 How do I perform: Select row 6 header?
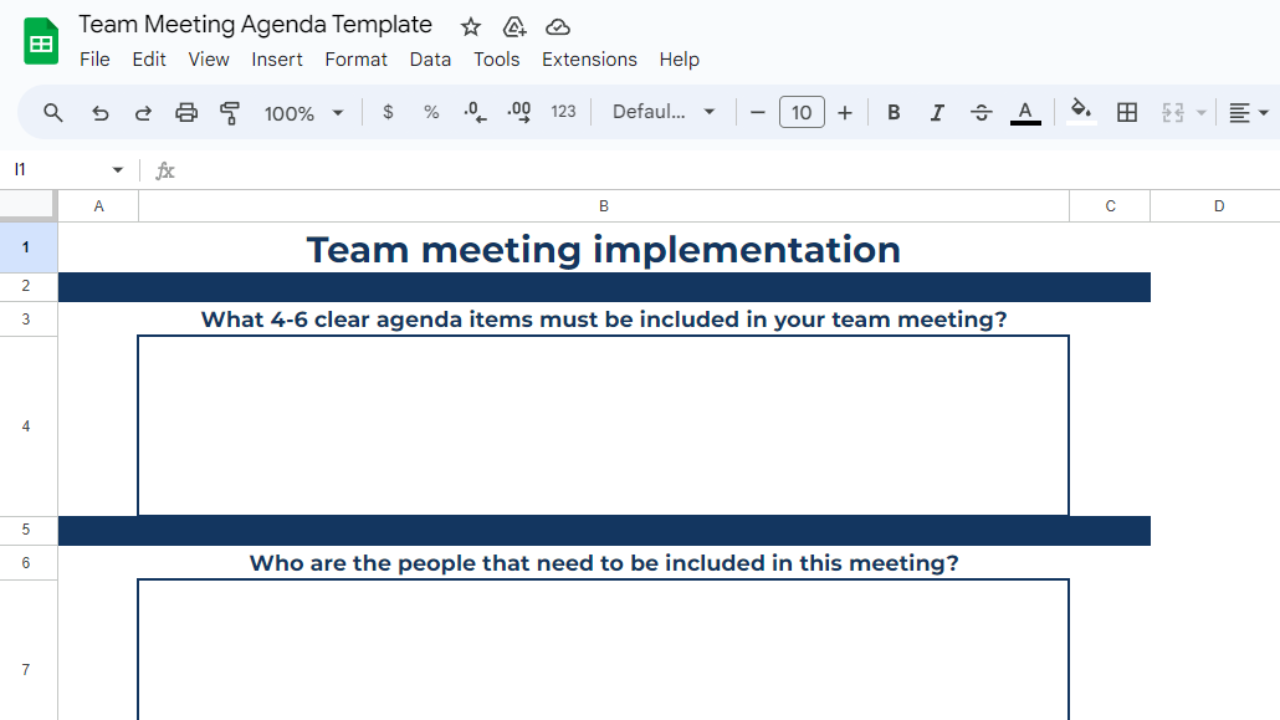point(28,563)
